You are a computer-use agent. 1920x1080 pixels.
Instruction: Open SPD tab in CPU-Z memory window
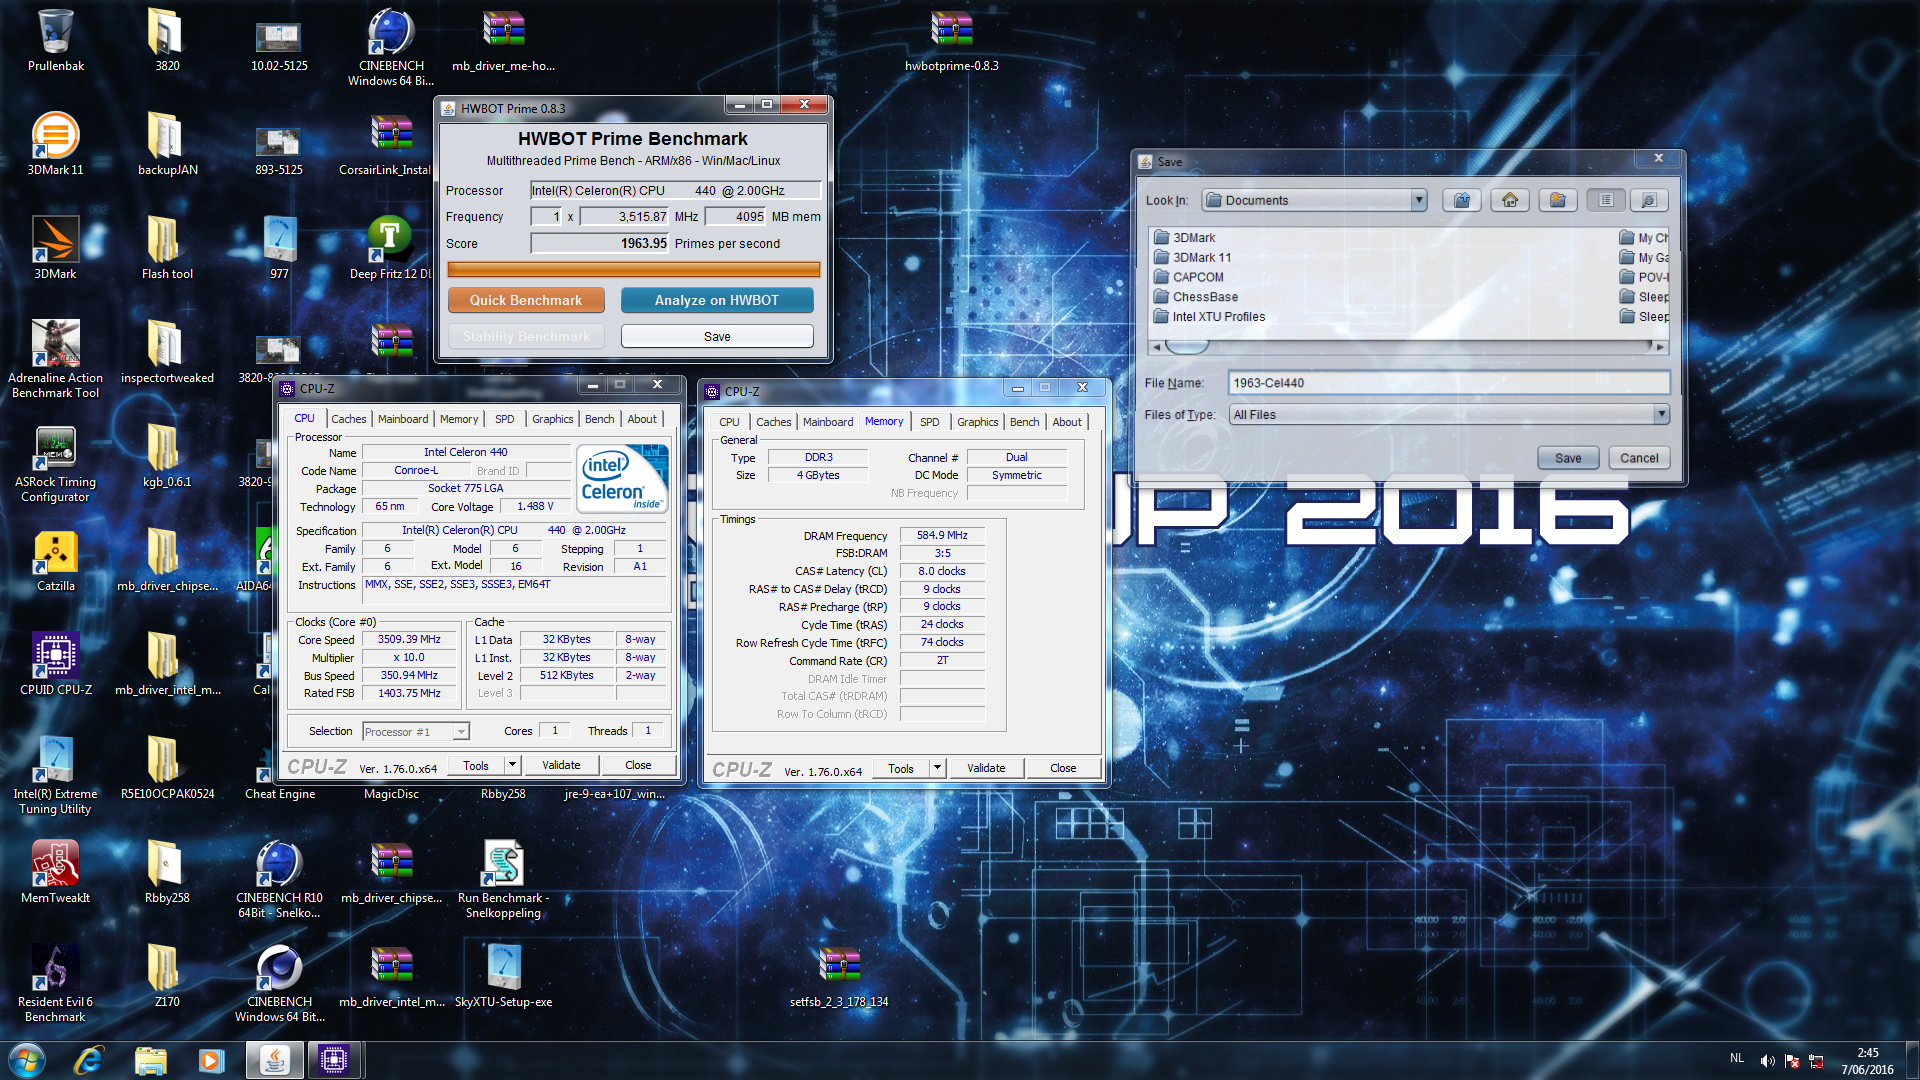pos(930,422)
